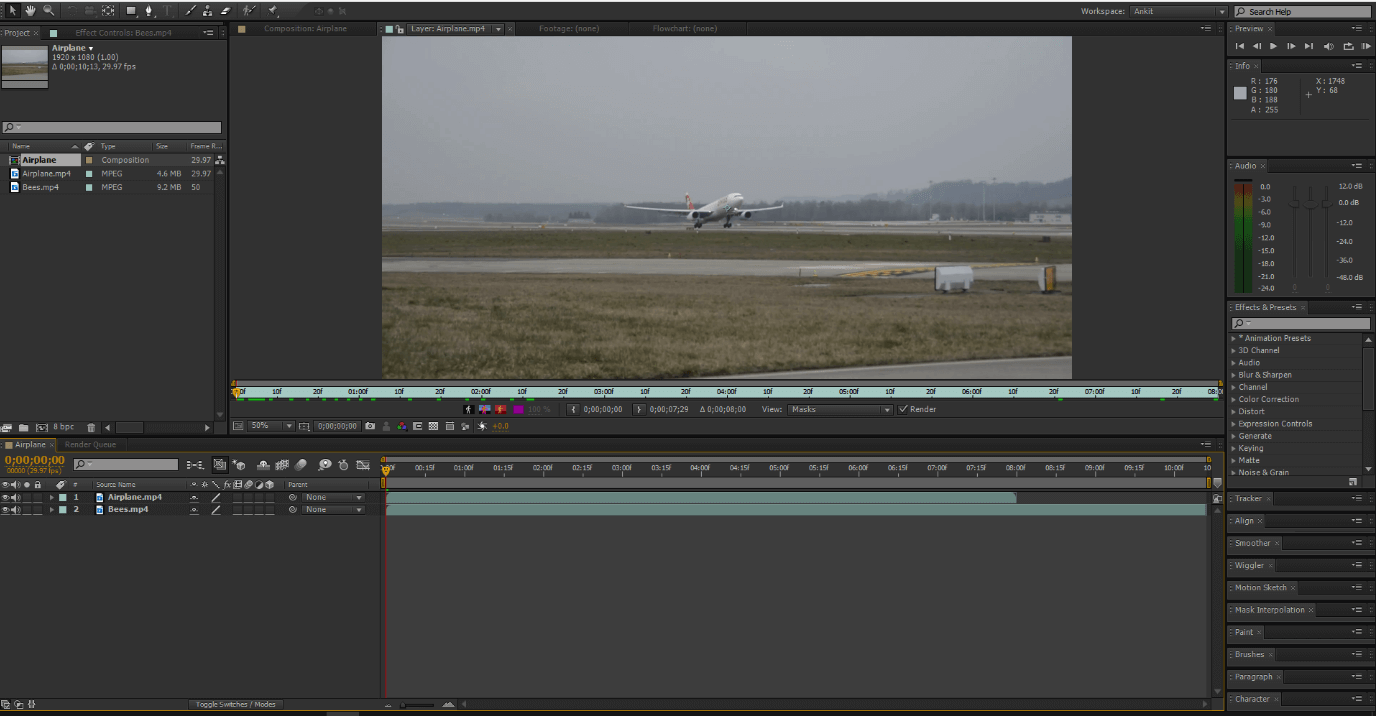Viewport: 1376px width, 716px height.
Task: Open the 50% magnification dropdown
Action: [272, 426]
